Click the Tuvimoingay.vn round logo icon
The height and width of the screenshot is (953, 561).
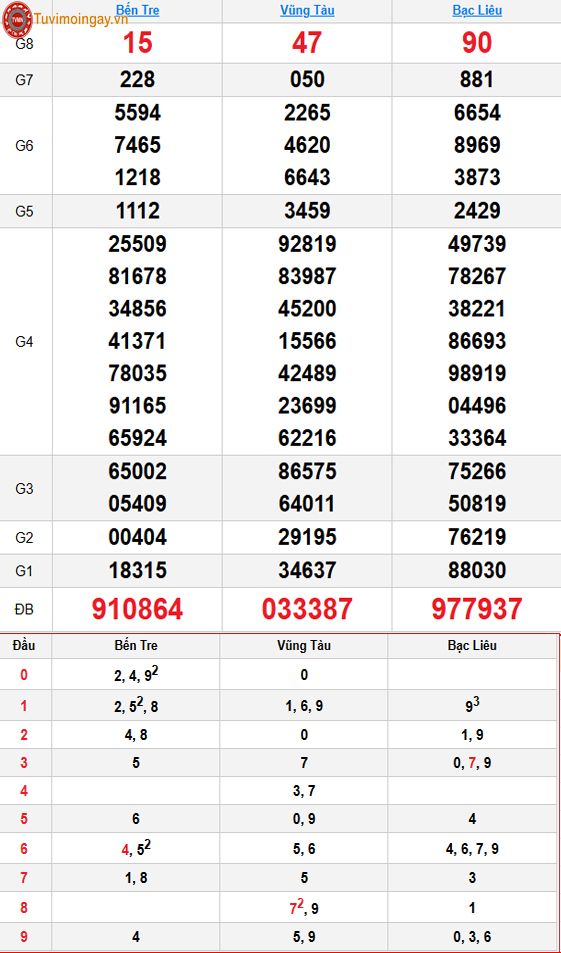coord(17,19)
